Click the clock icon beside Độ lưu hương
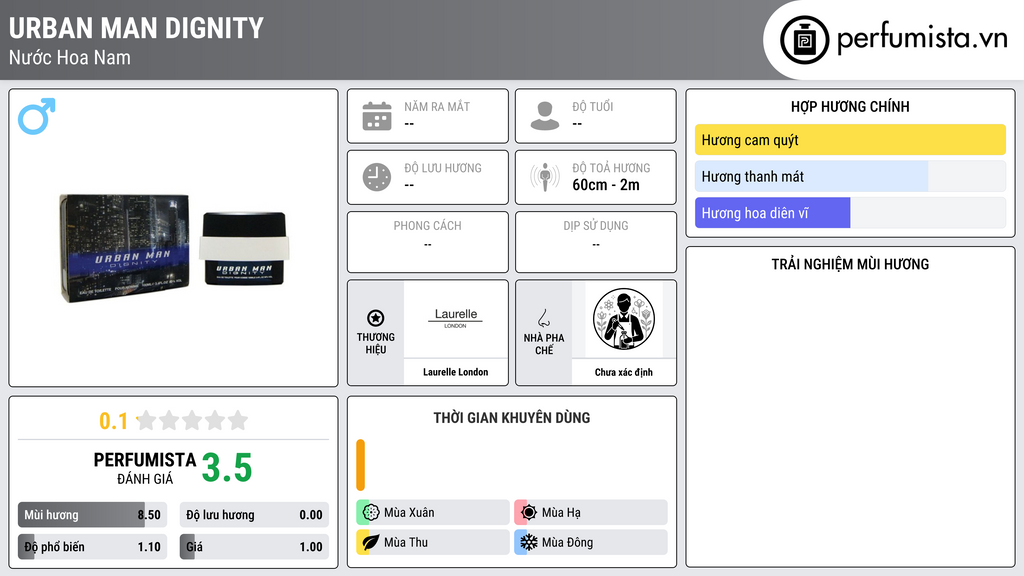Viewport: 1024px width, 576px height. (377, 177)
